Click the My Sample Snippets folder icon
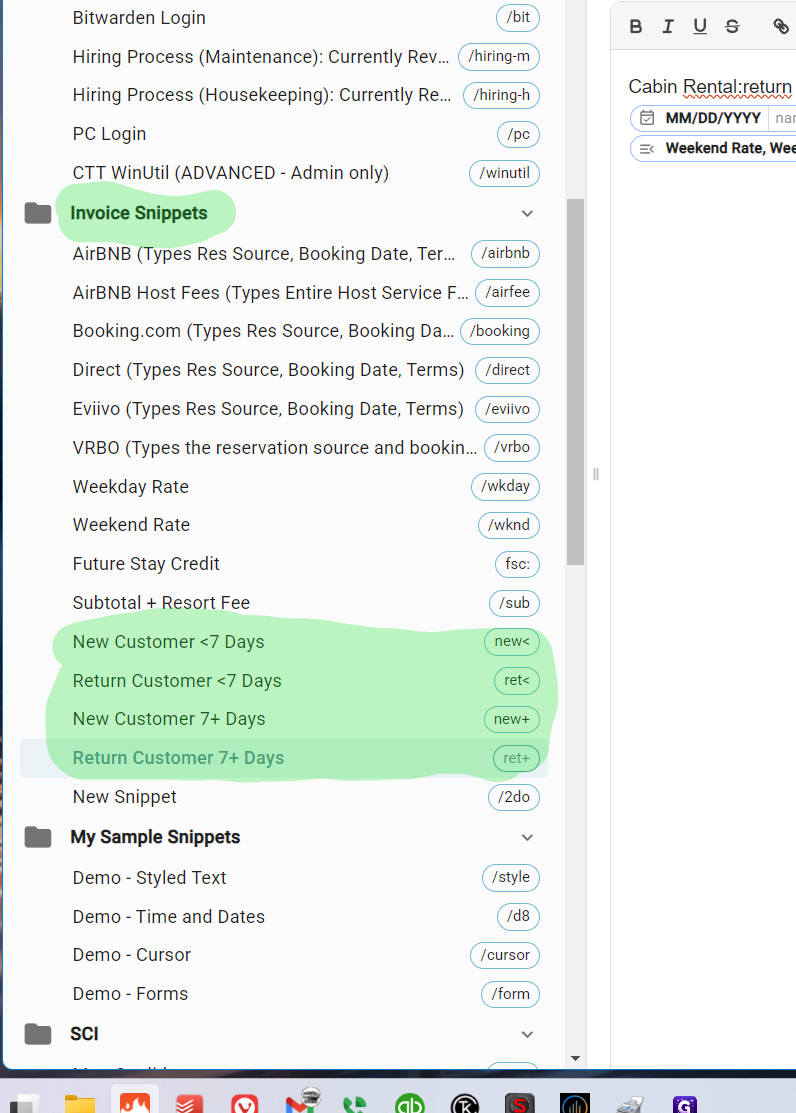The height and width of the screenshot is (1113, 796). coord(38,837)
